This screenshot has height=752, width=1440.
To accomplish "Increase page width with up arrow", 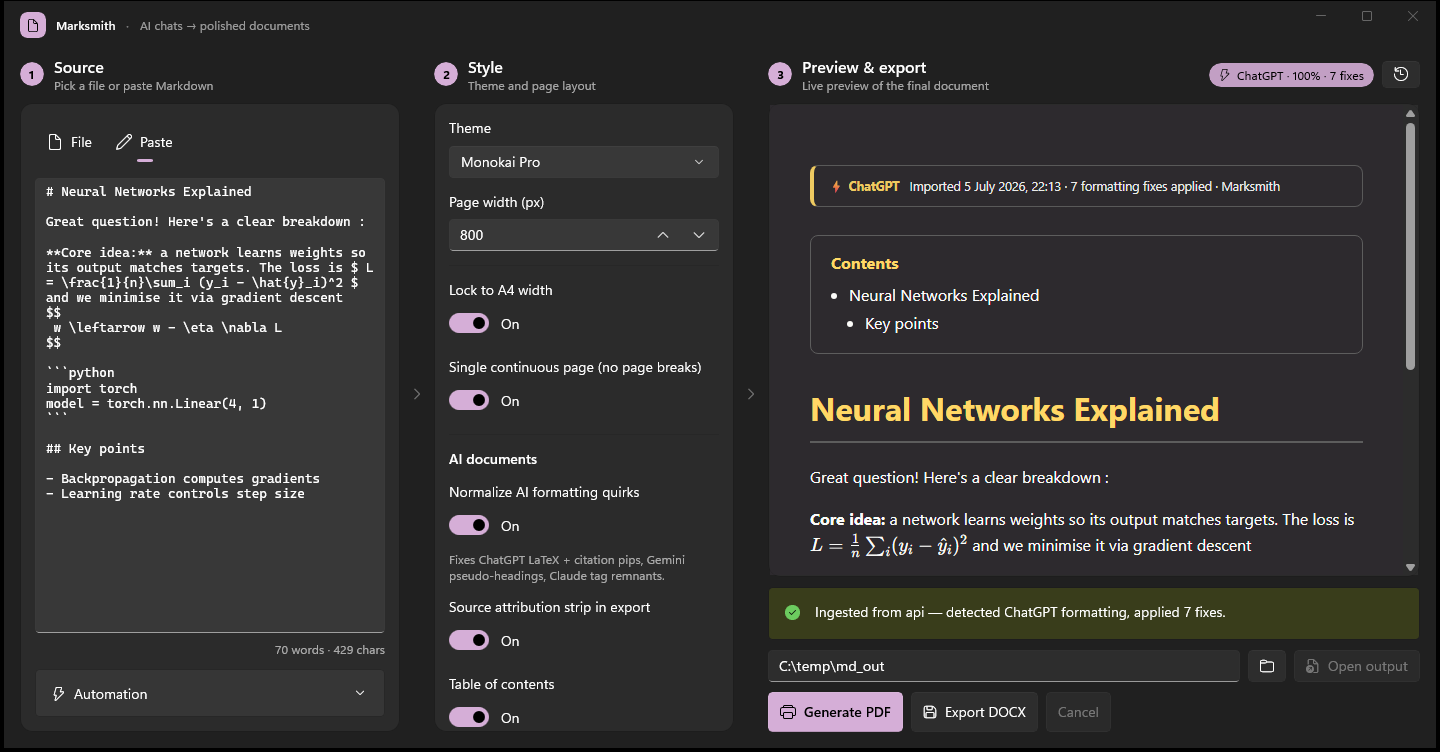I will (x=662, y=235).
